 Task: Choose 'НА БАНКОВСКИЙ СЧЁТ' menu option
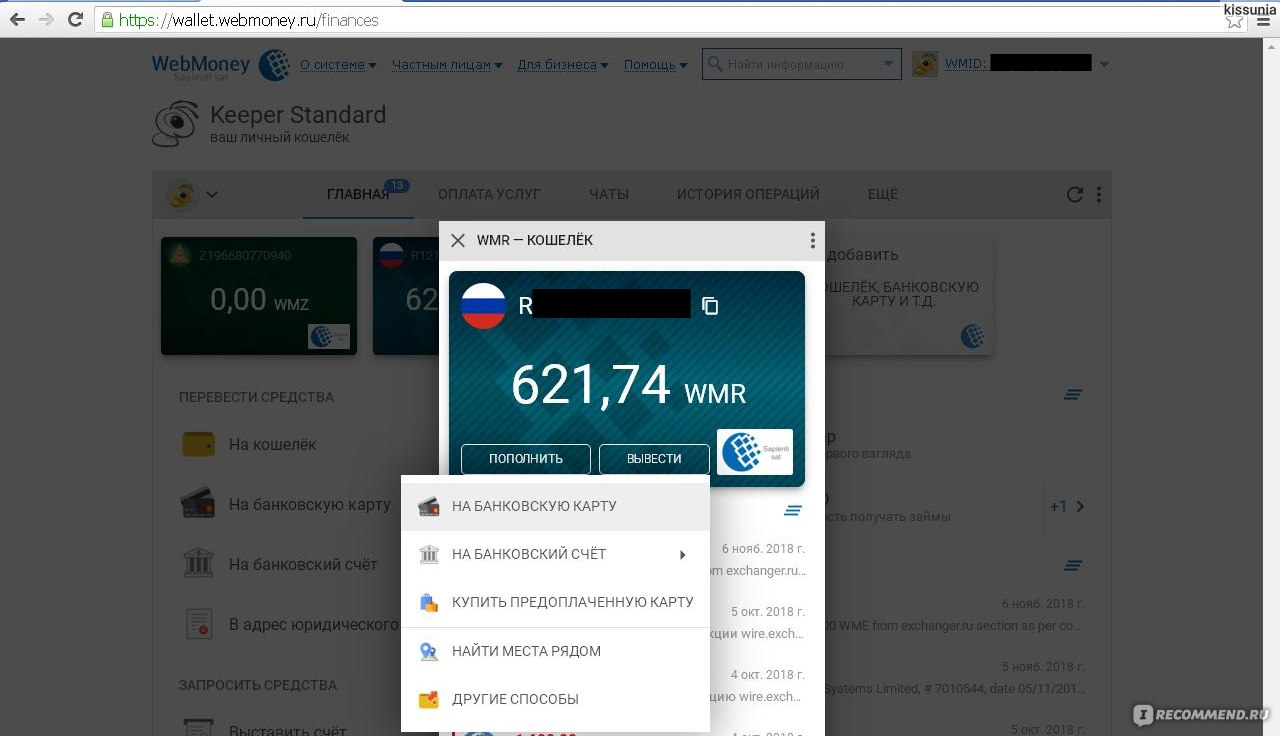click(555, 554)
